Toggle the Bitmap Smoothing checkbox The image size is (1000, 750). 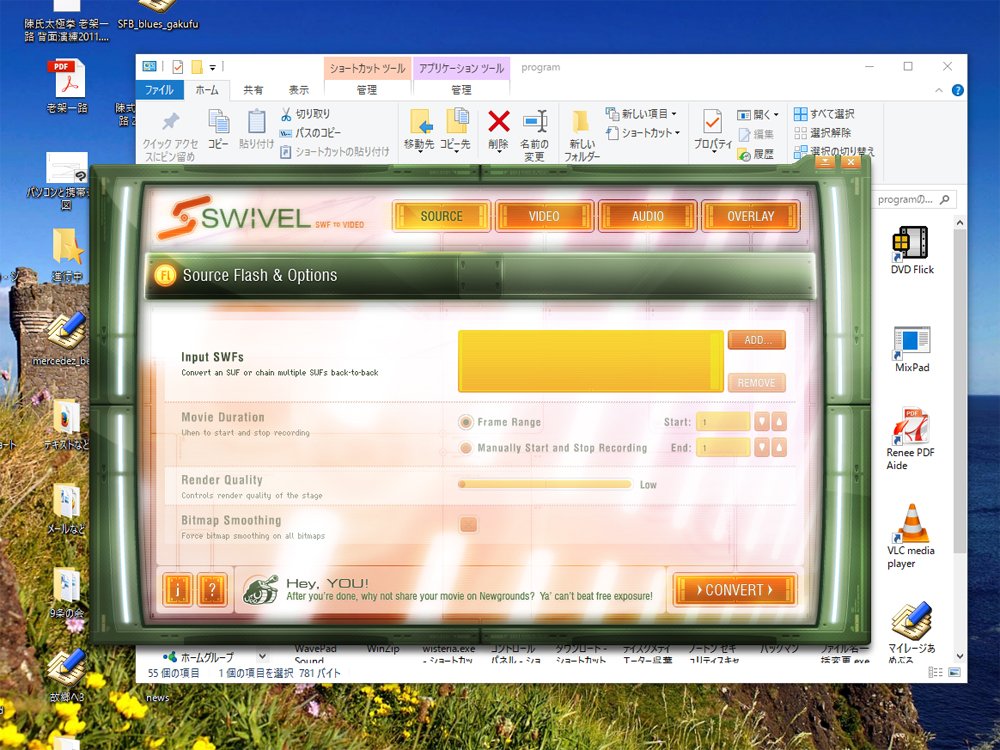(468, 525)
